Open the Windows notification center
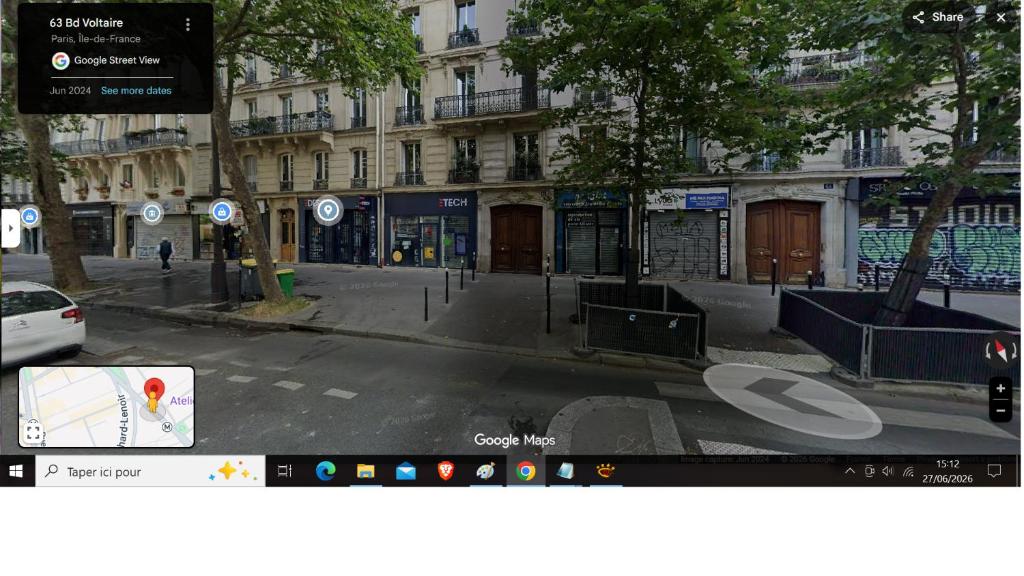1024x576 pixels. point(994,471)
